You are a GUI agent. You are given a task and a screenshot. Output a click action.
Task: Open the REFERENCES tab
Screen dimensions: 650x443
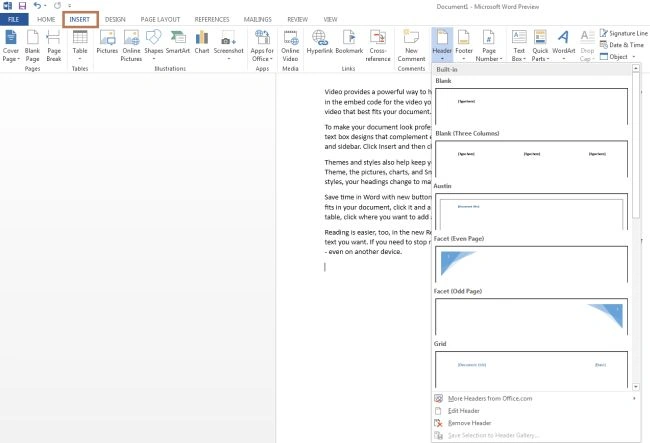pos(212,19)
